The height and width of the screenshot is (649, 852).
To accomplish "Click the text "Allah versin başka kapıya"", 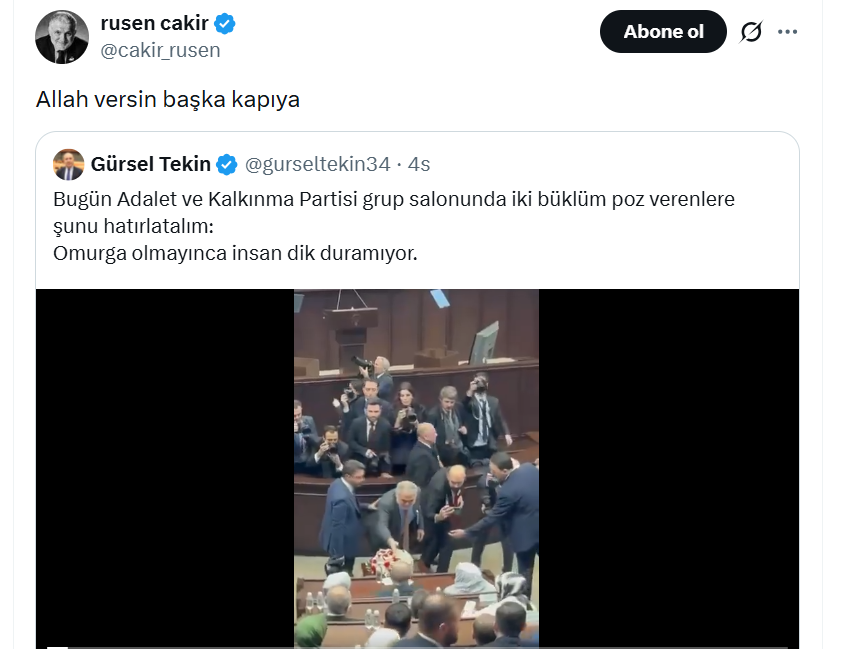I will [168, 100].
